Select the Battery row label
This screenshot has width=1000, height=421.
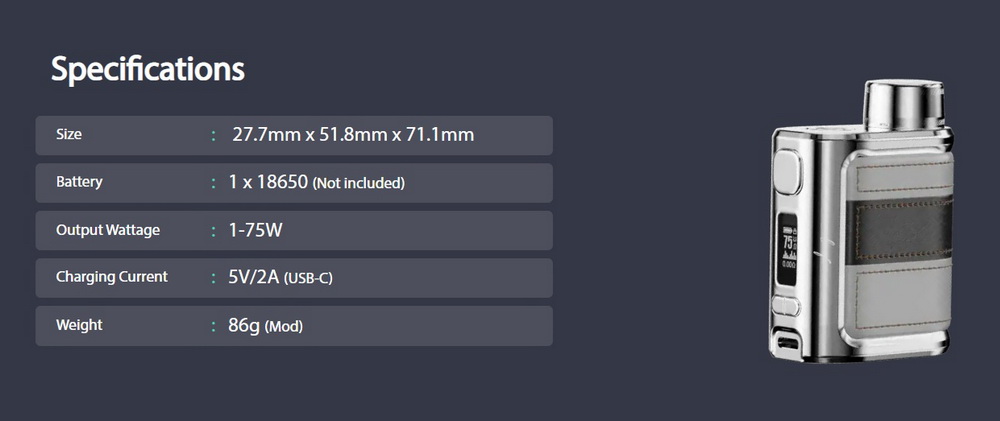coord(79,182)
